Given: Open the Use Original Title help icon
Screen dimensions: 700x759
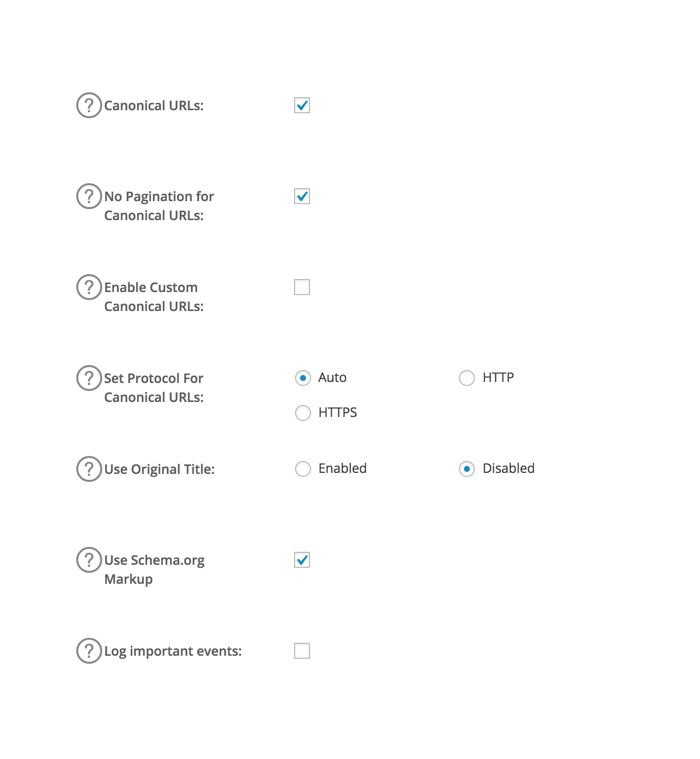Looking at the screenshot, I should (89, 469).
